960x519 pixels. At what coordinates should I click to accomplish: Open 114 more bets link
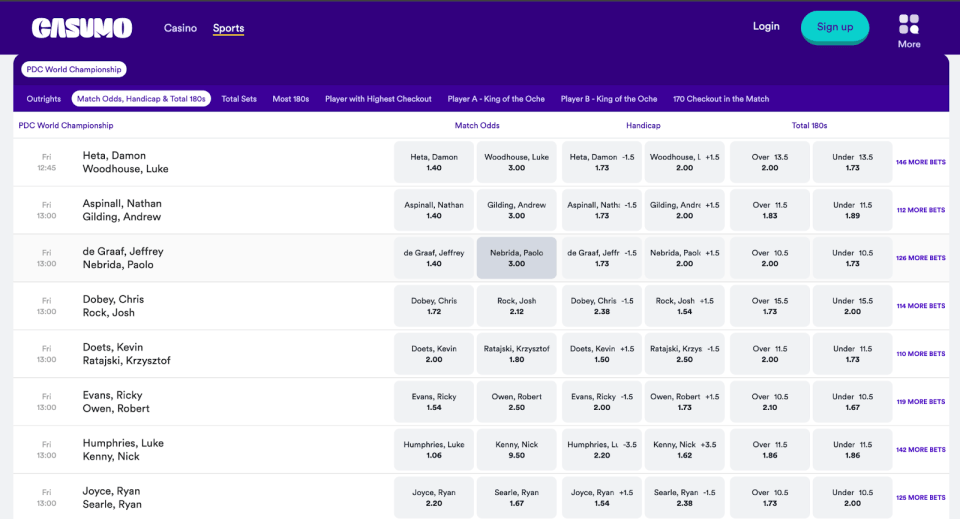[x=921, y=306]
